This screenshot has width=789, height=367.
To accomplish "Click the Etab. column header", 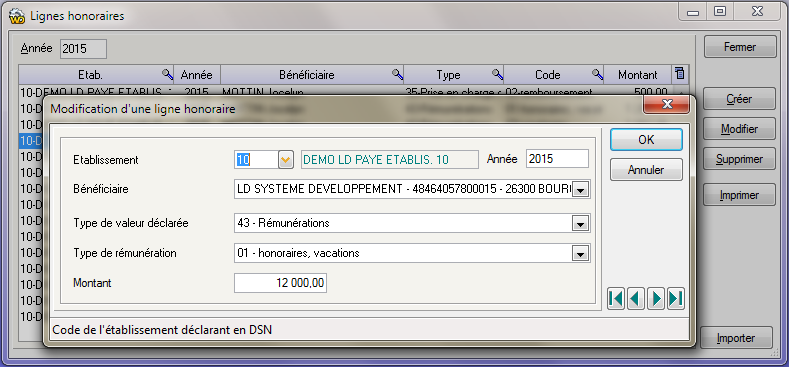I will point(96,75).
